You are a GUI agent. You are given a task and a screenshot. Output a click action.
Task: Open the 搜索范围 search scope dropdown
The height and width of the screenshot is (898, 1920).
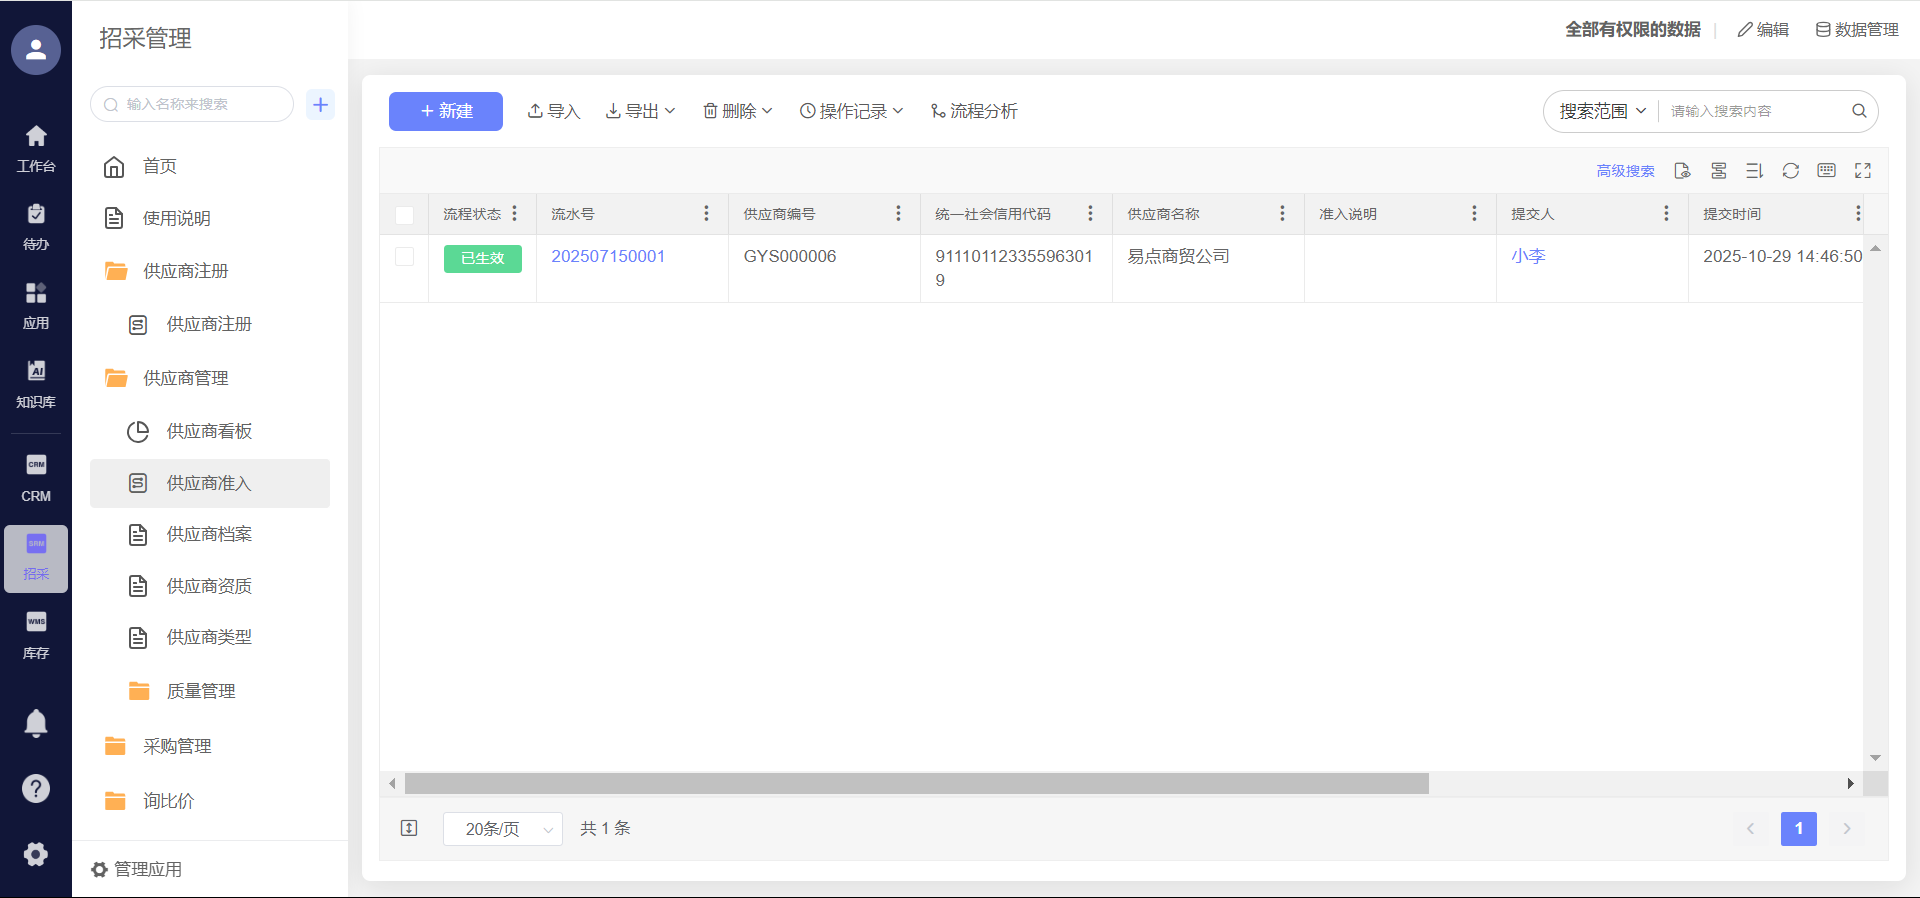(1602, 111)
